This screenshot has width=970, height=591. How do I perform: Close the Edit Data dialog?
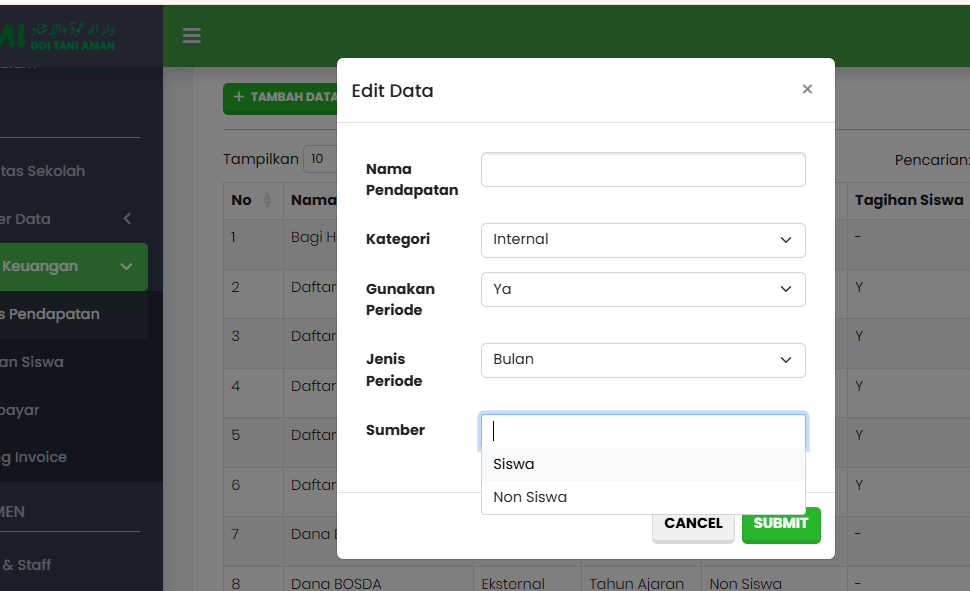click(x=807, y=89)
